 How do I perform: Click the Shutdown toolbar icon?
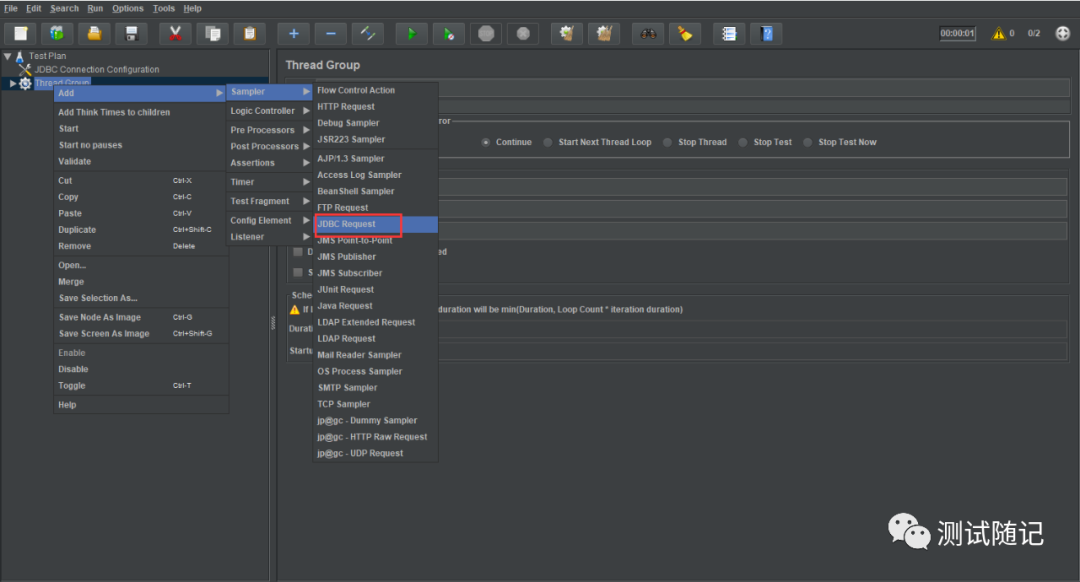523,33
